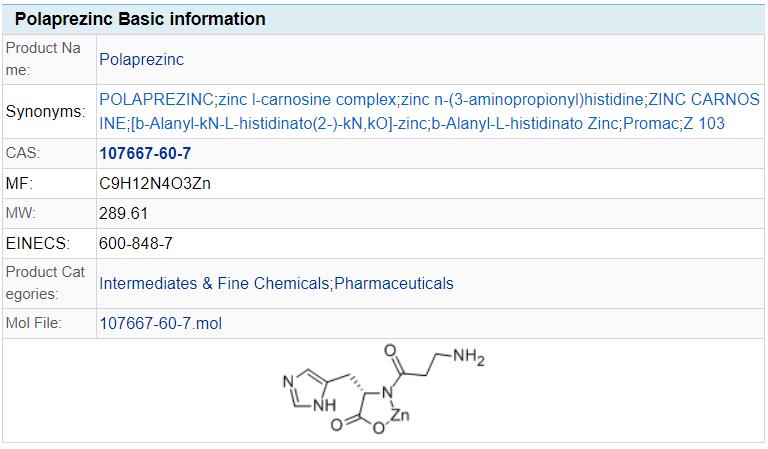Viewport: 768px width, 449px height.
Task: Click the Polaprezinc product name link
Action: pos(141,59)
